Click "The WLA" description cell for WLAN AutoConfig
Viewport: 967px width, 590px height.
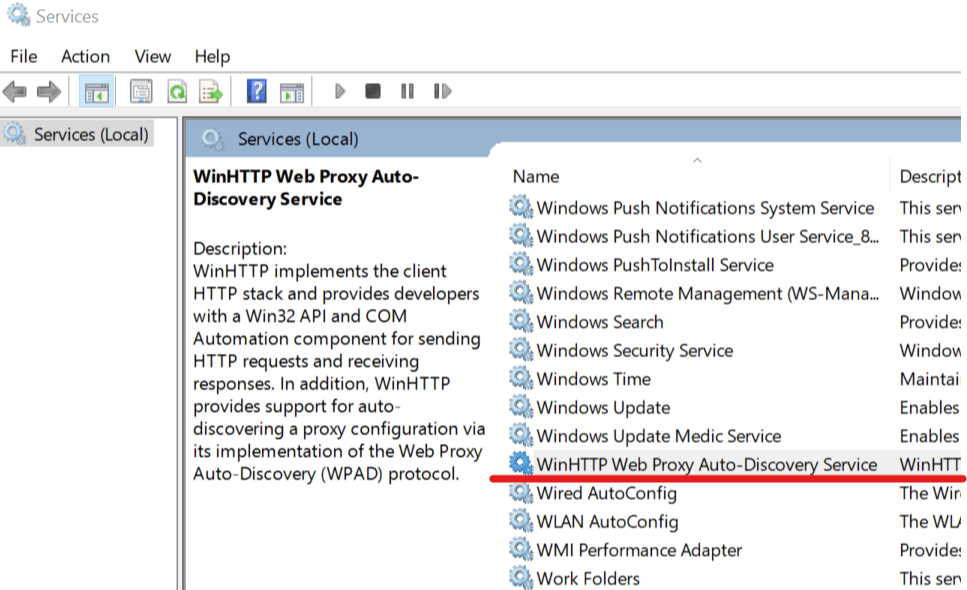(x=930, y=522)
